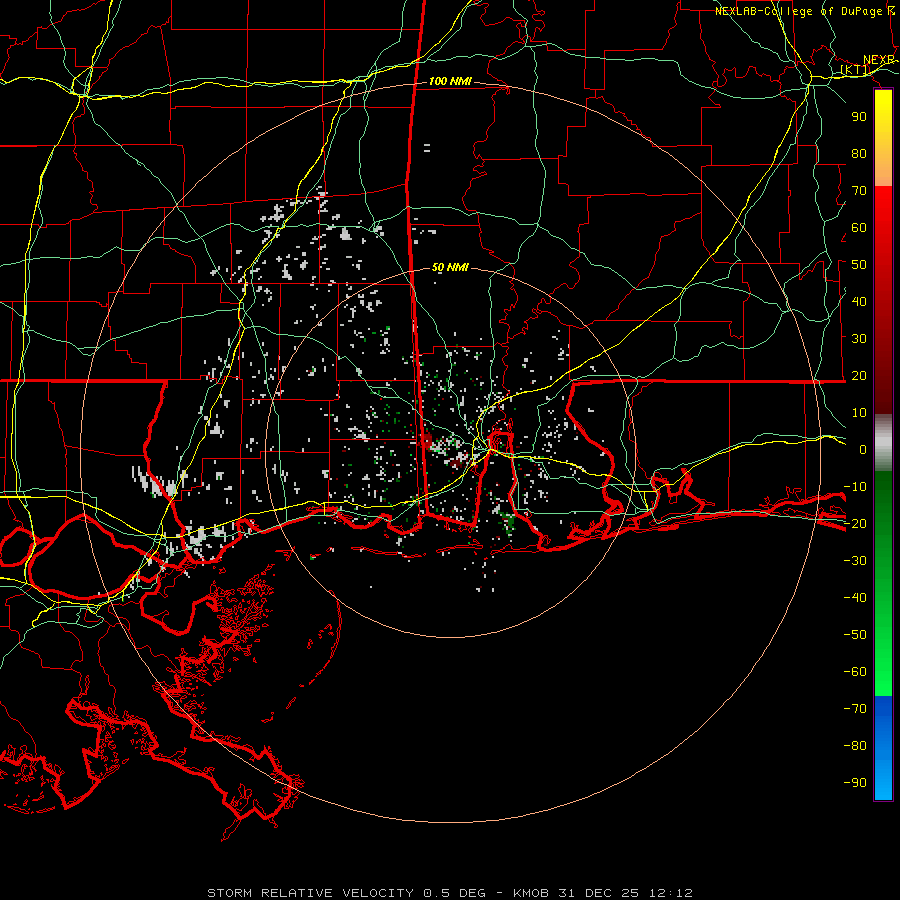900x900 pixels.
Task: Click the yellow top segment of velocity color bar
Action: (x=883, y=138)
